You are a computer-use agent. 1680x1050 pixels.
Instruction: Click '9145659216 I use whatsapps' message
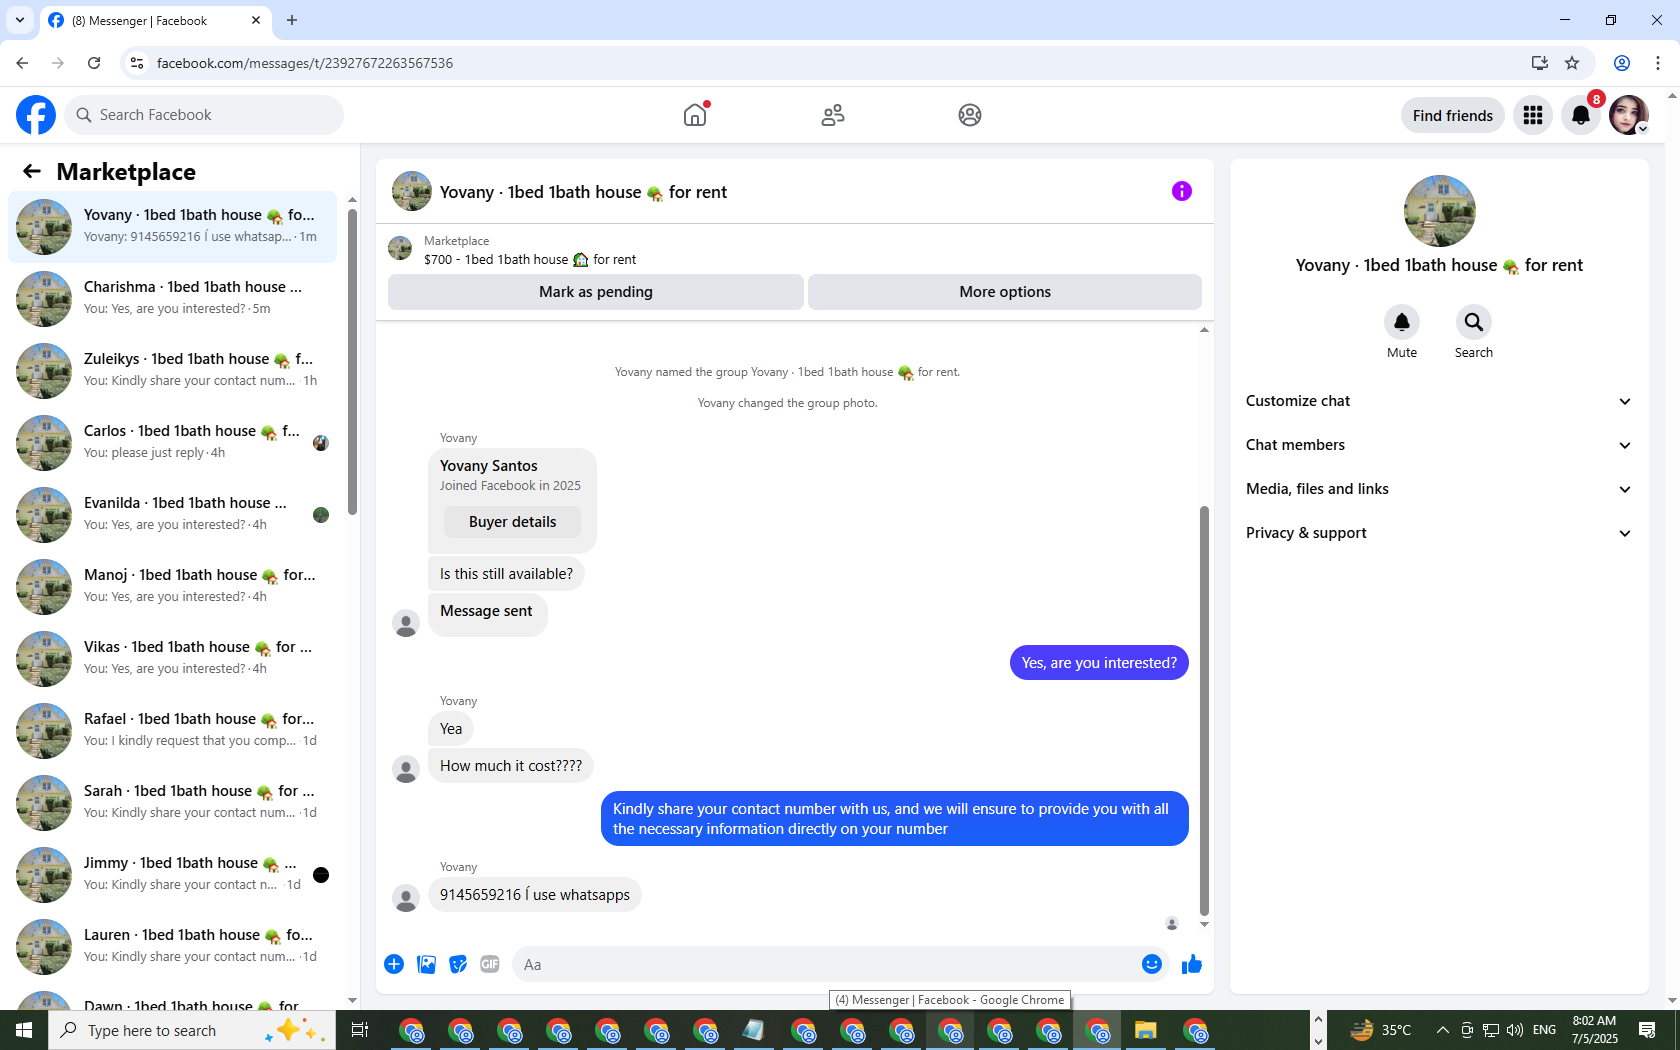pos(535,895)
